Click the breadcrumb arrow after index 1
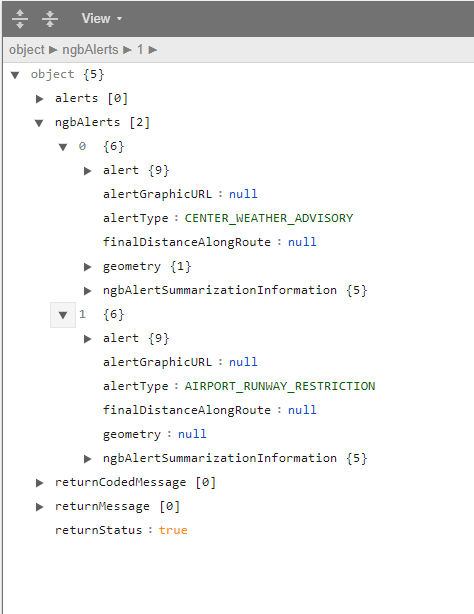 [153, 50]
